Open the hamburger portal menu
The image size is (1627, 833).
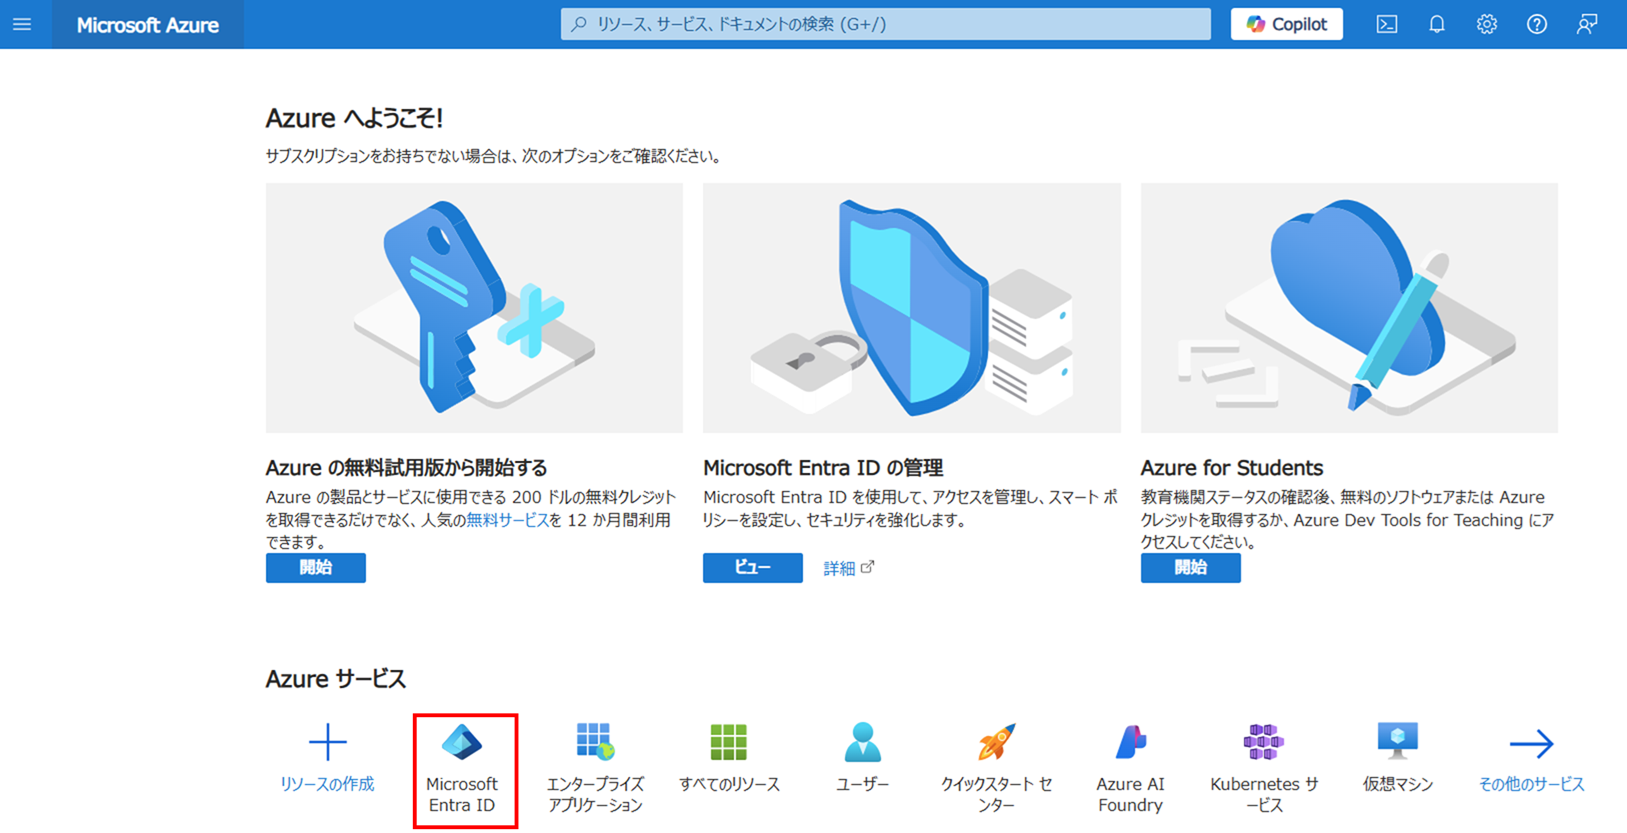click(22, 24)
